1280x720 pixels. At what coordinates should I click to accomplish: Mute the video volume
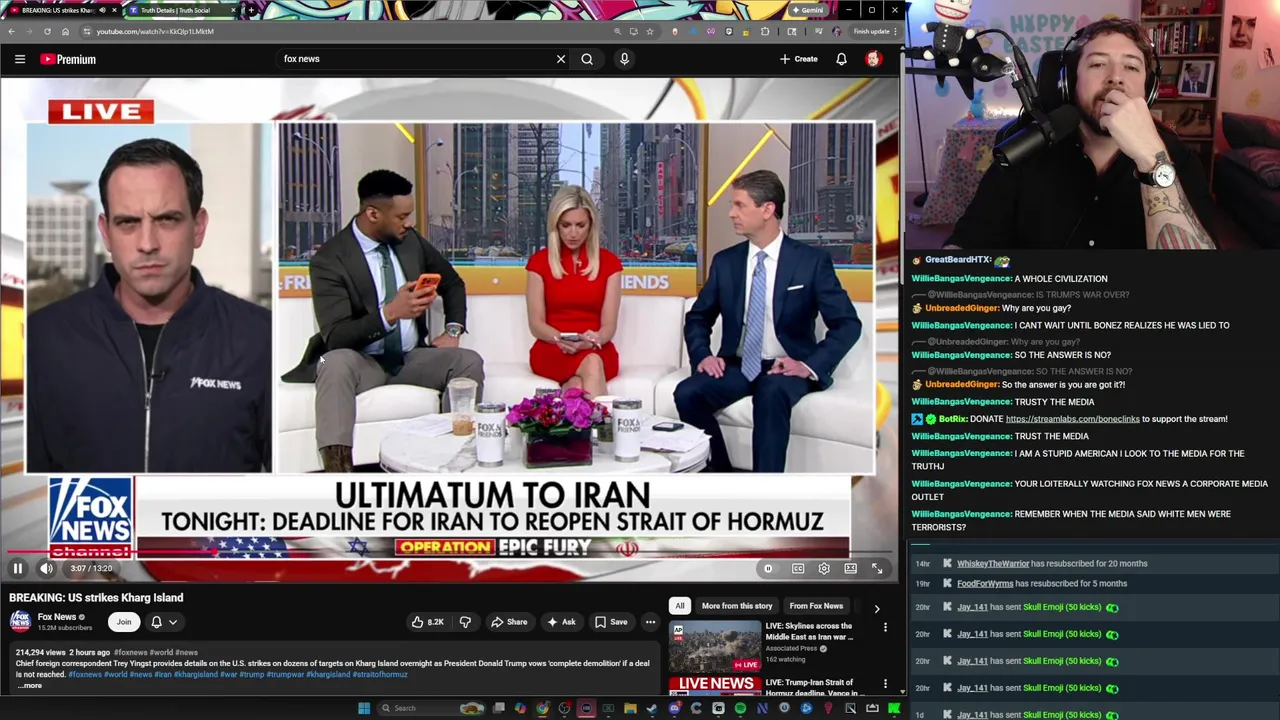pos(46,568)
